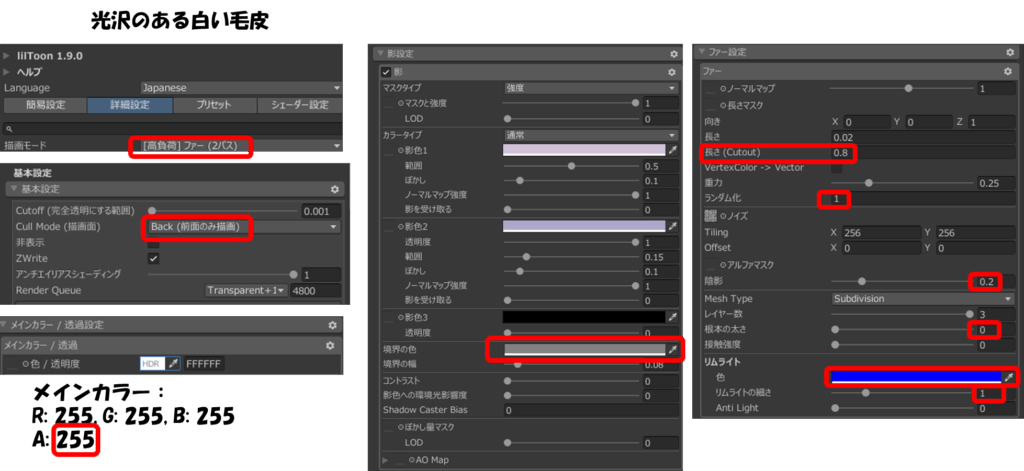Viewport: 1024px width, 471px height.
Task: Expand the ヘルプ foldout
Action: [8, 72]
